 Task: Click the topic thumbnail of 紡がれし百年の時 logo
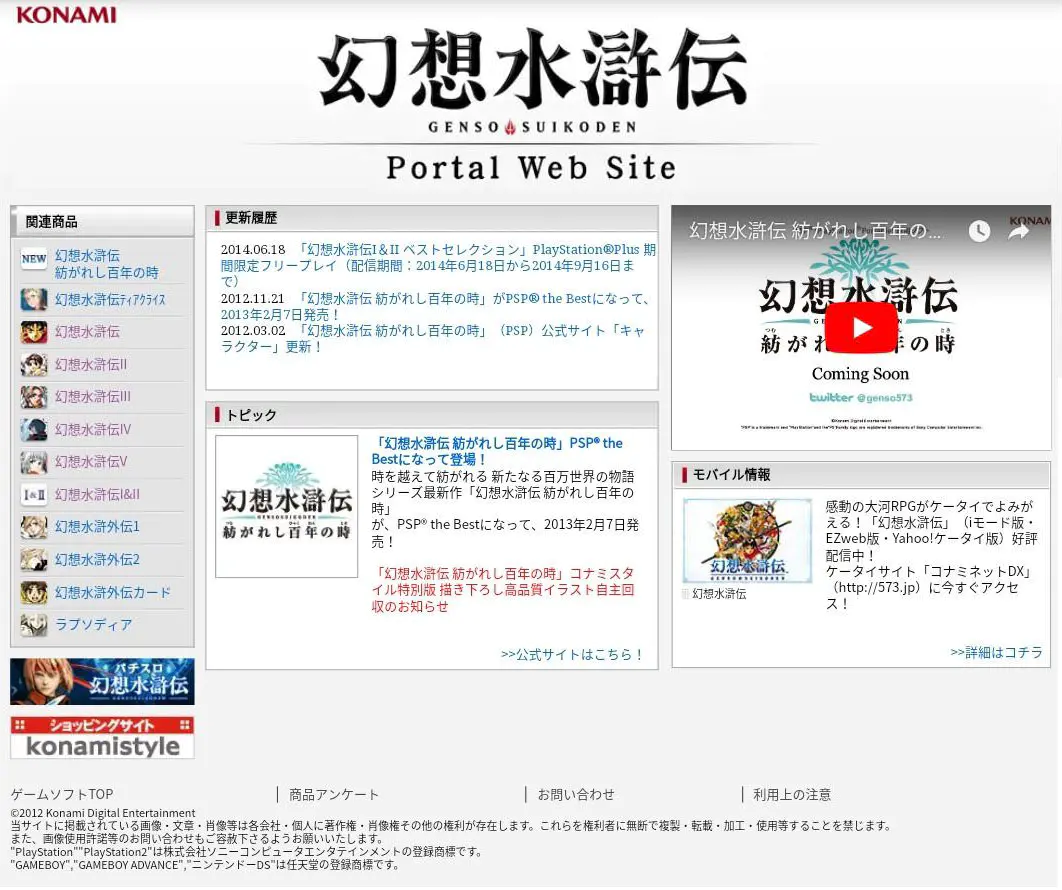tap(286, 507)
